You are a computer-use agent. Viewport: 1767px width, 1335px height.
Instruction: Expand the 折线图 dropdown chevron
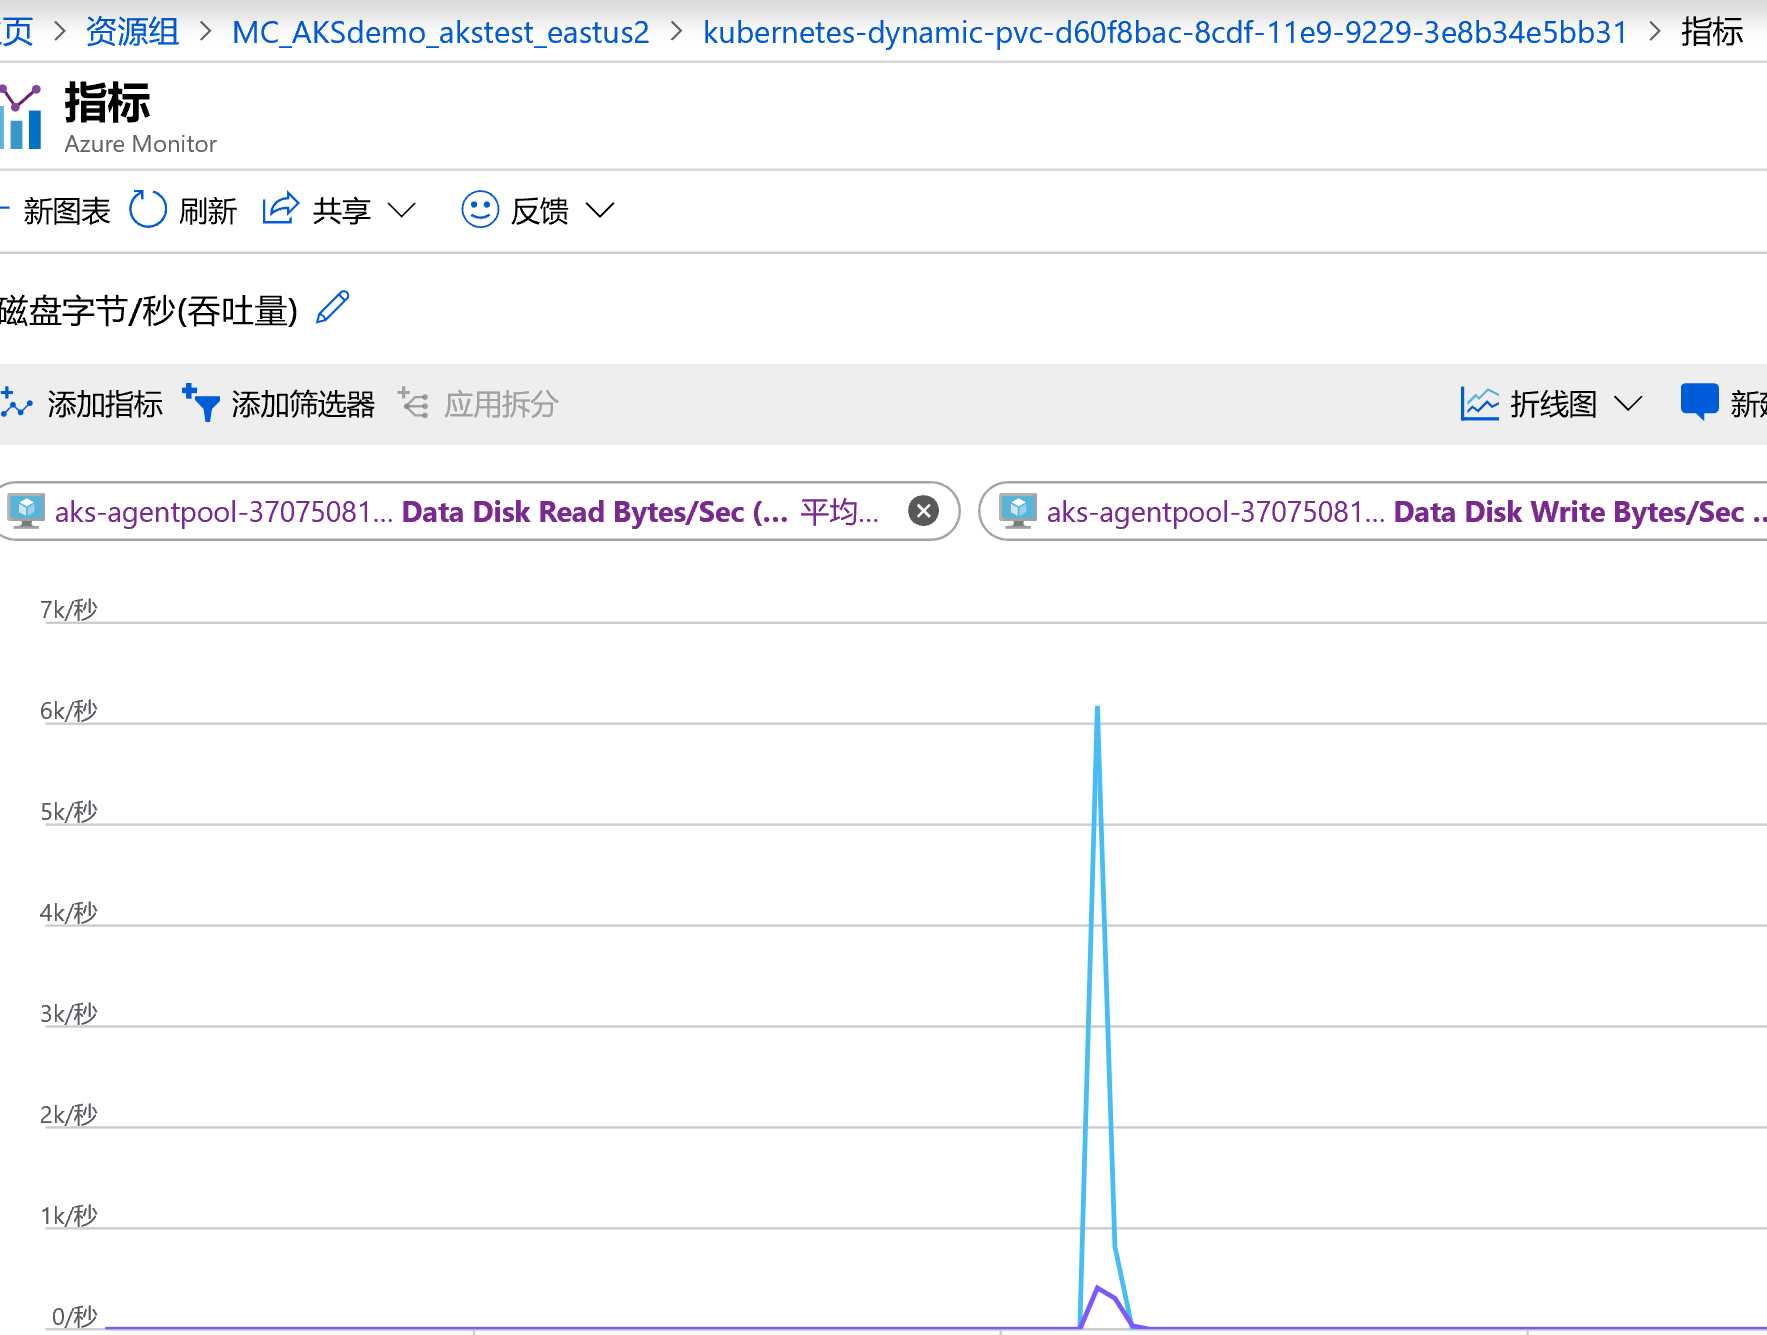click(1628, 404)
